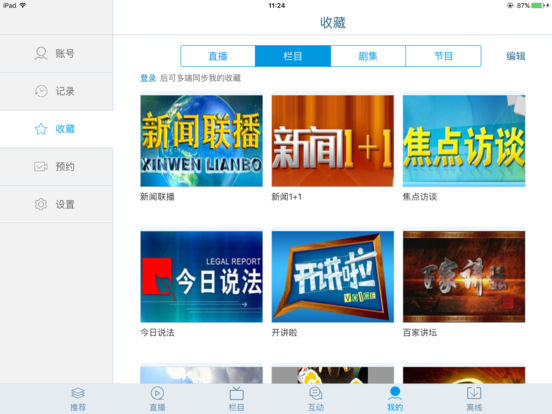
Task: Go to 推荐 recommendations in bottom bar
Action: (78, 399)
